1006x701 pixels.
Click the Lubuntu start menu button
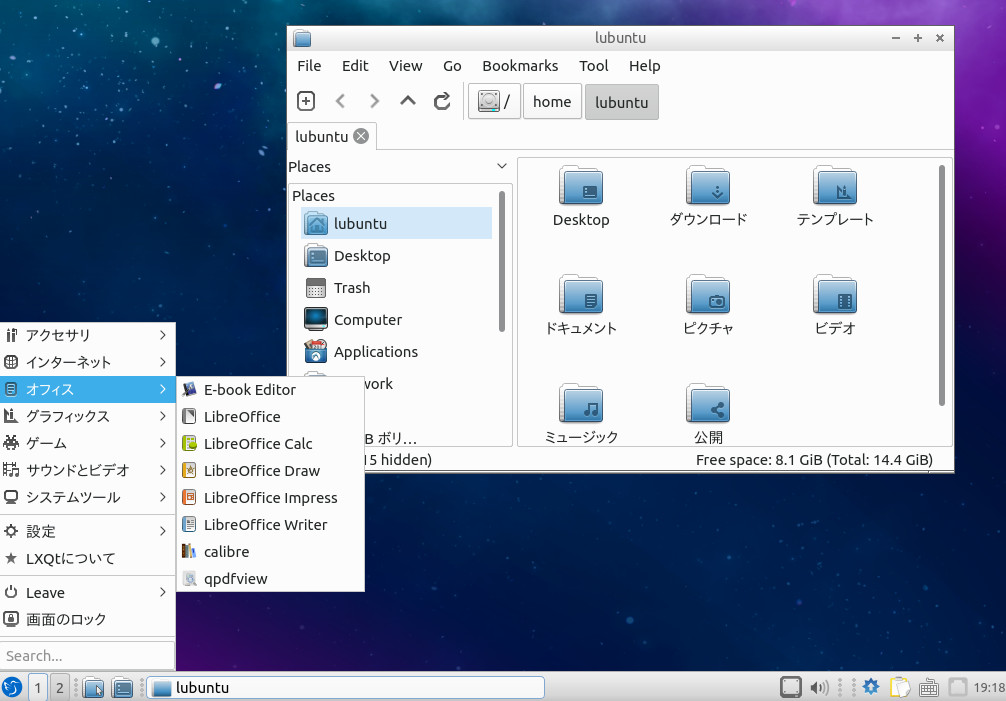12,688
